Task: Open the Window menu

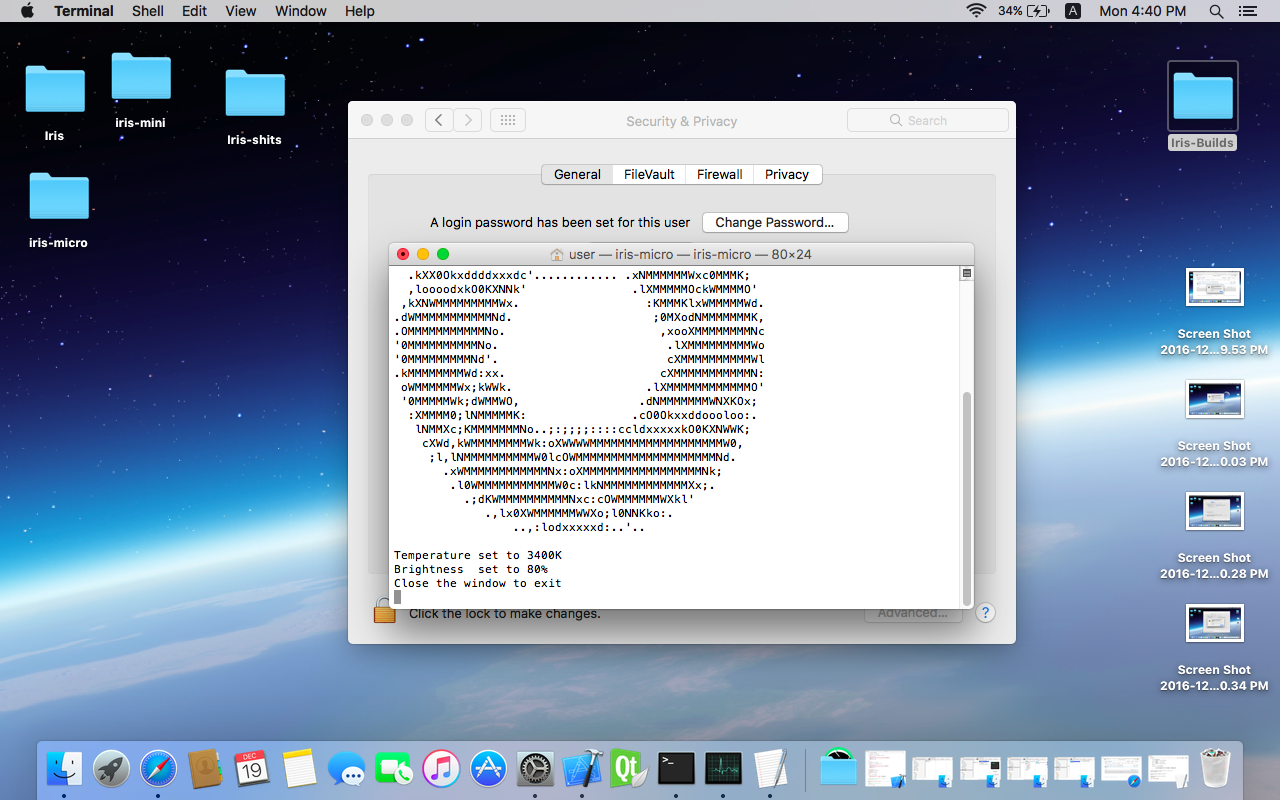Action: [x=301, y=11]
